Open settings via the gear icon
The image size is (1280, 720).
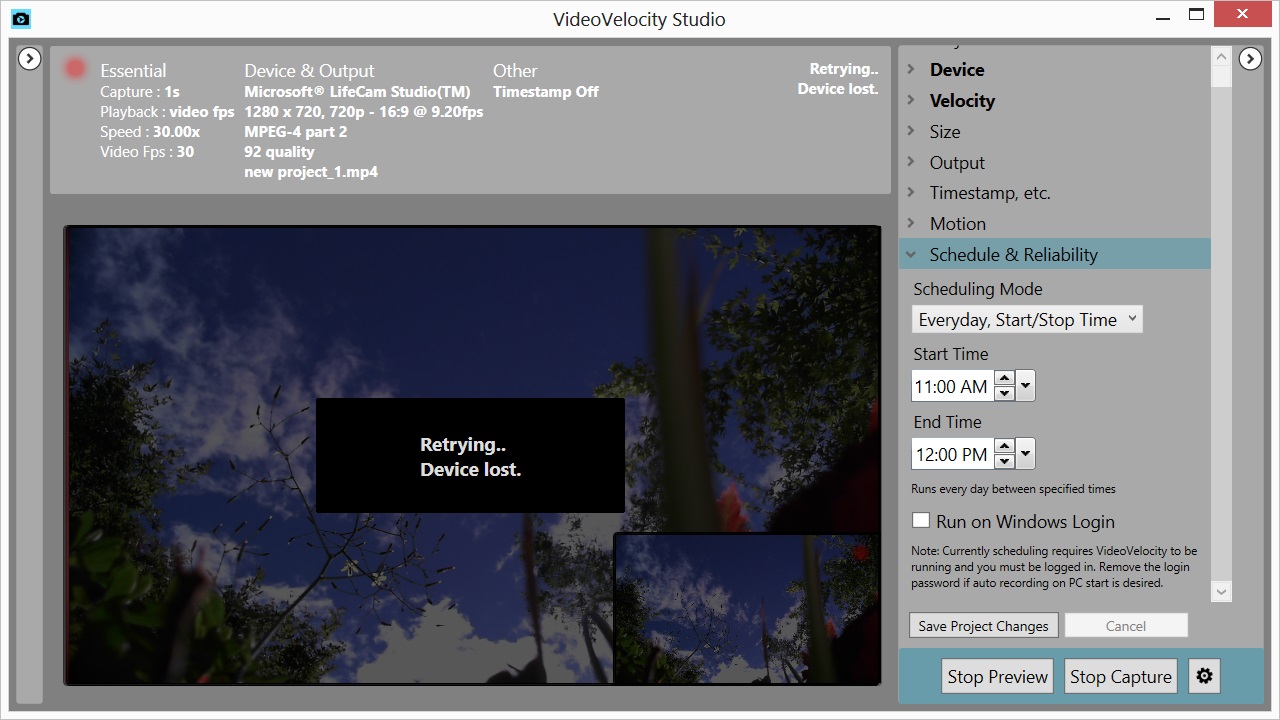tap(1205, 676)
